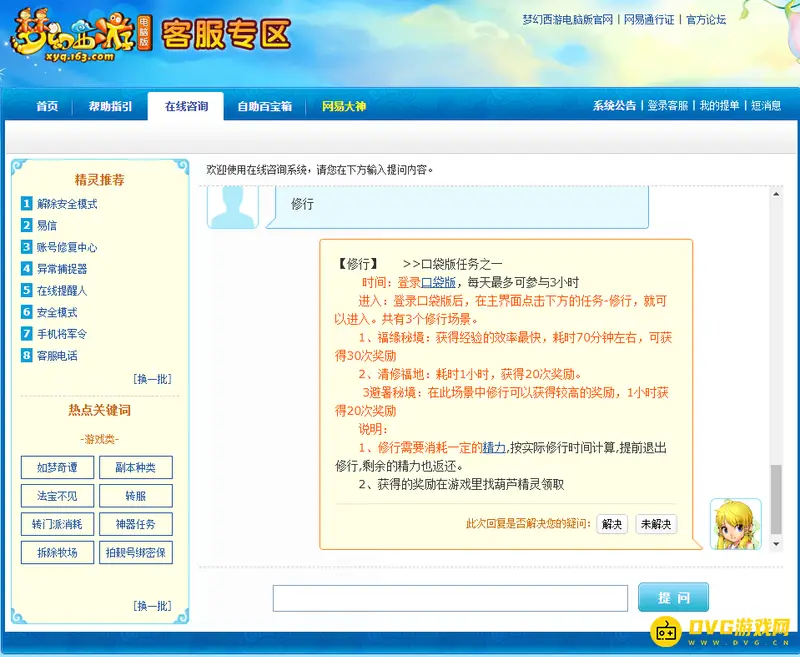
Task: Mark the reply as 未解决
Action: 656,524
